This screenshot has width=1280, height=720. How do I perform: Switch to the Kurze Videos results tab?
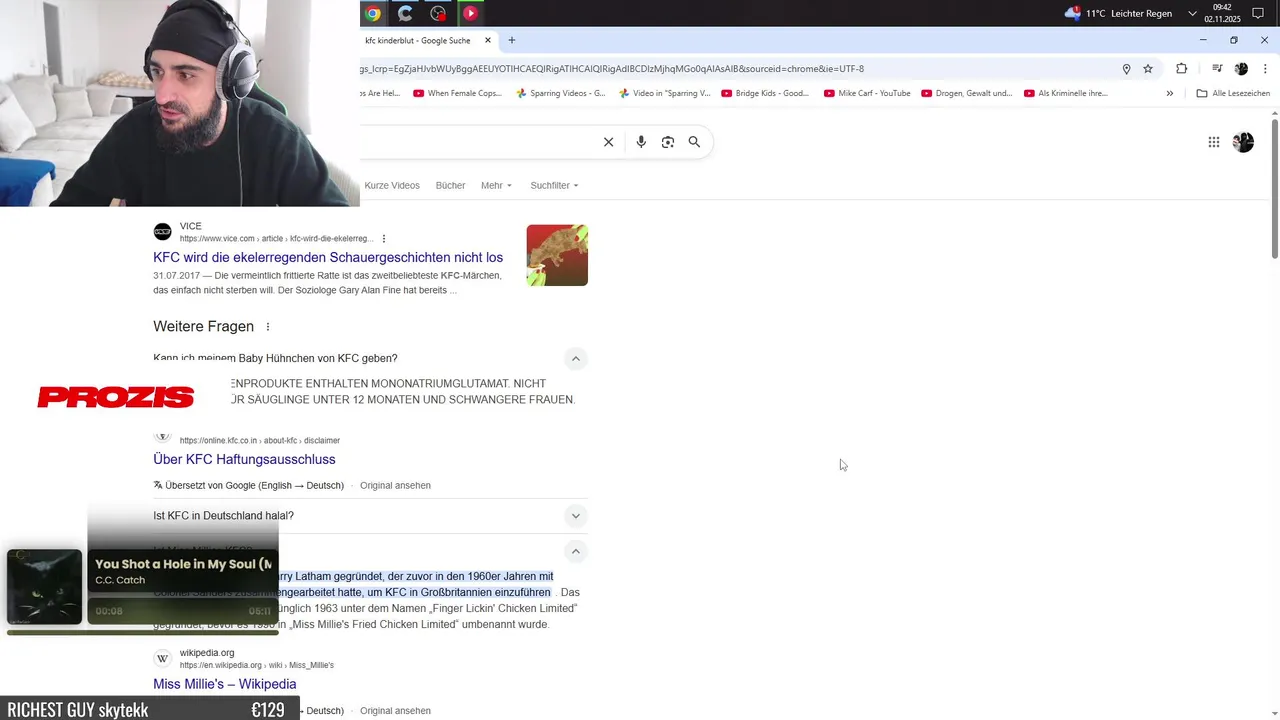[392, 185]
